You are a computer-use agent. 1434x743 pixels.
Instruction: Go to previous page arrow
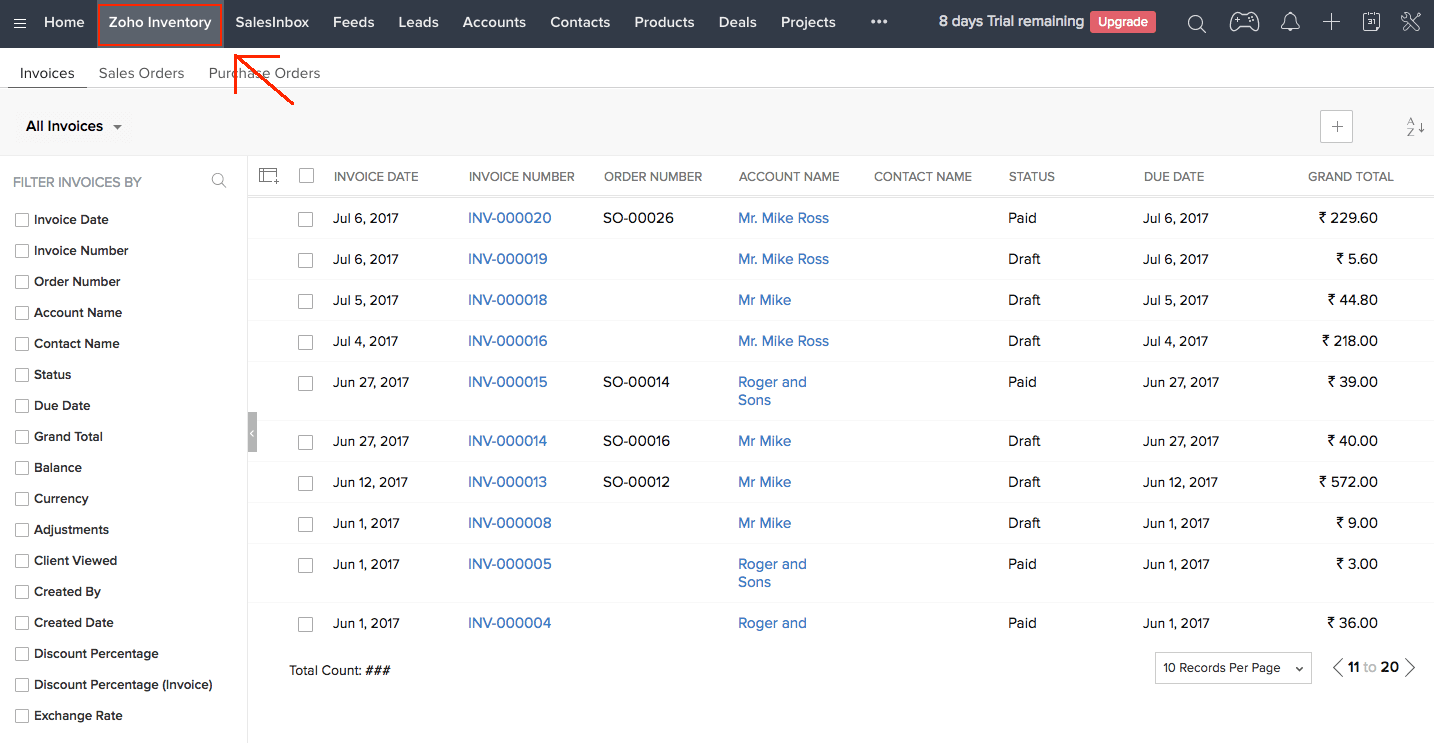(x=1338, y=667)
